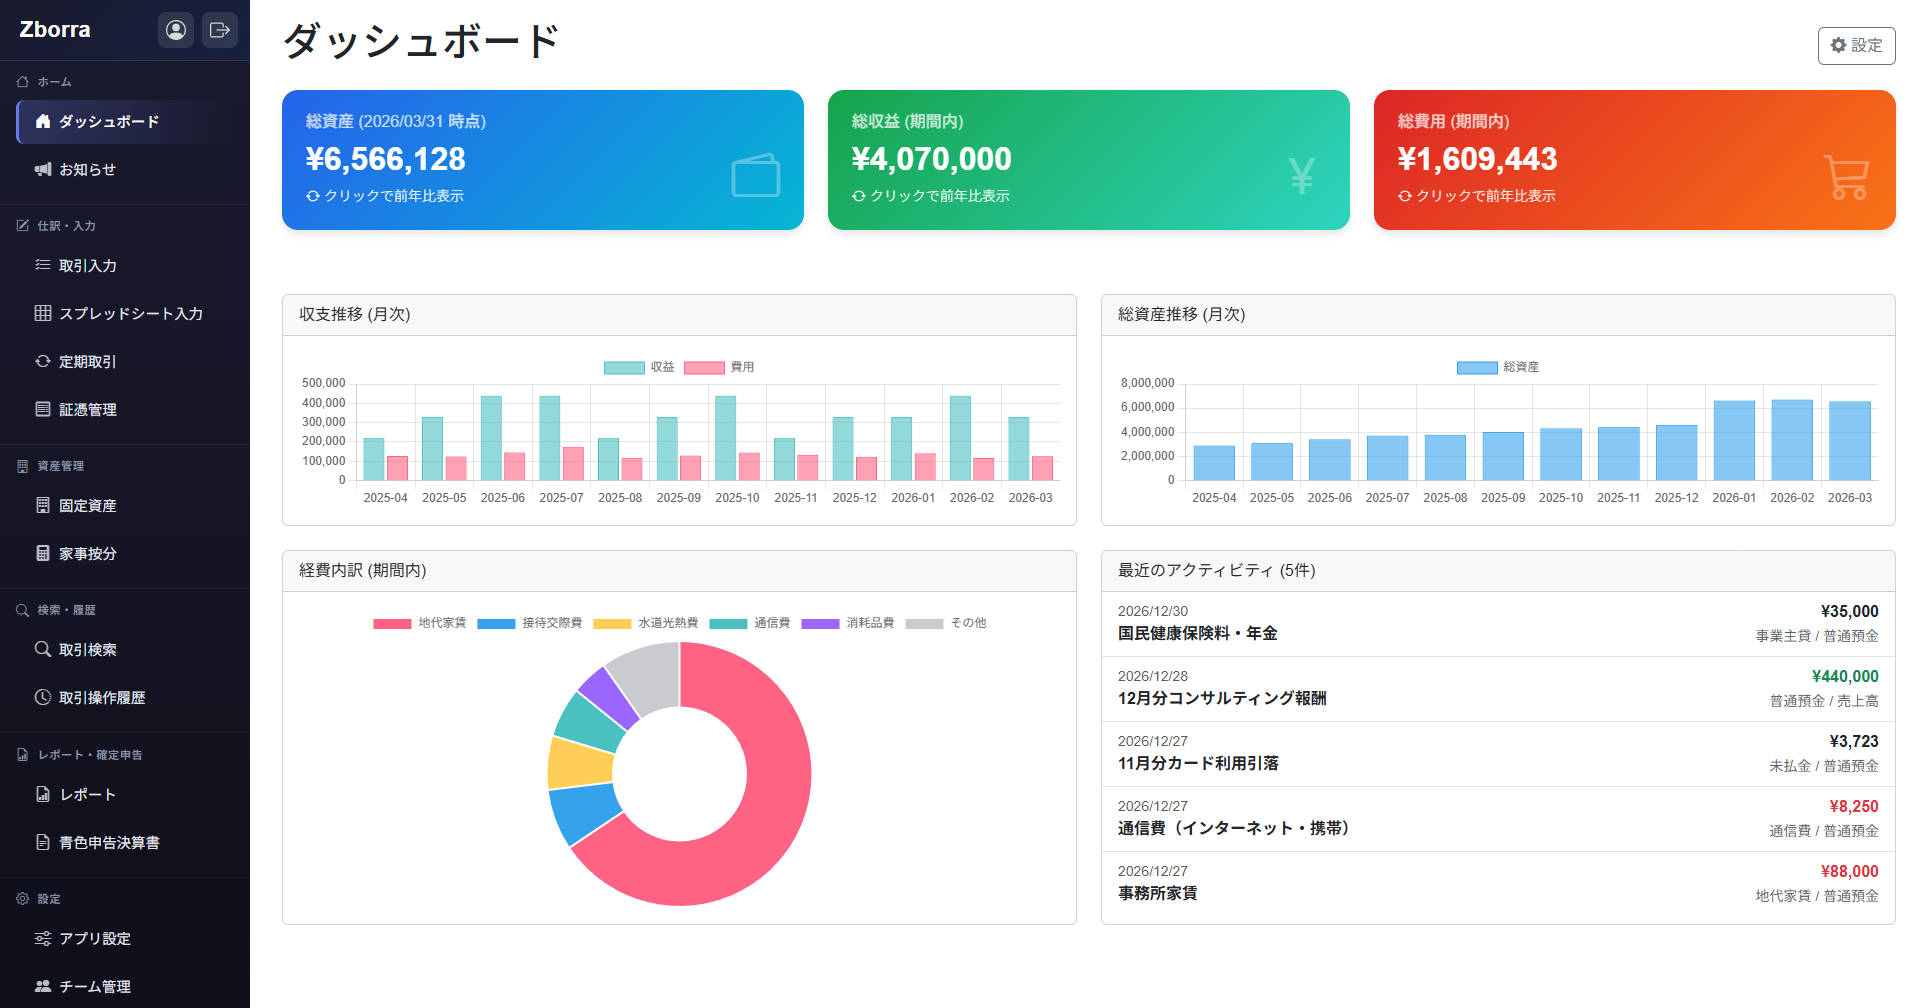This screenshot has height=1008, width=1919.
Task: Click the 家事按分 calculator icon
Action: (x=43, y=553)
